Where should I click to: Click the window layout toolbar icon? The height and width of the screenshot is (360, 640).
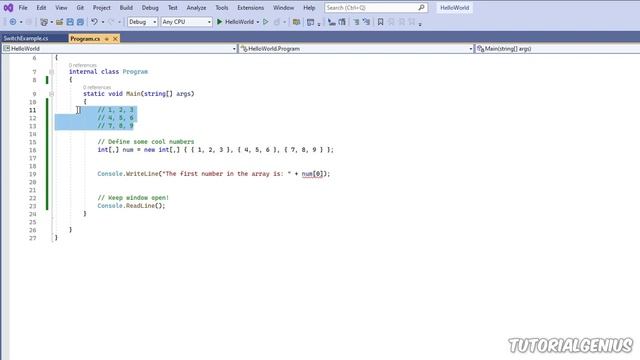tap(311, 22)
